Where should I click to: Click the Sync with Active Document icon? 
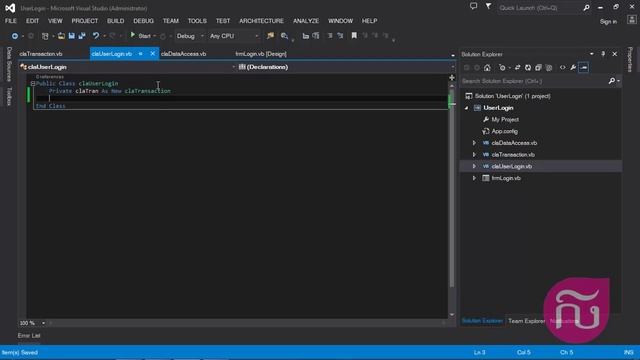tap(518, 68)
